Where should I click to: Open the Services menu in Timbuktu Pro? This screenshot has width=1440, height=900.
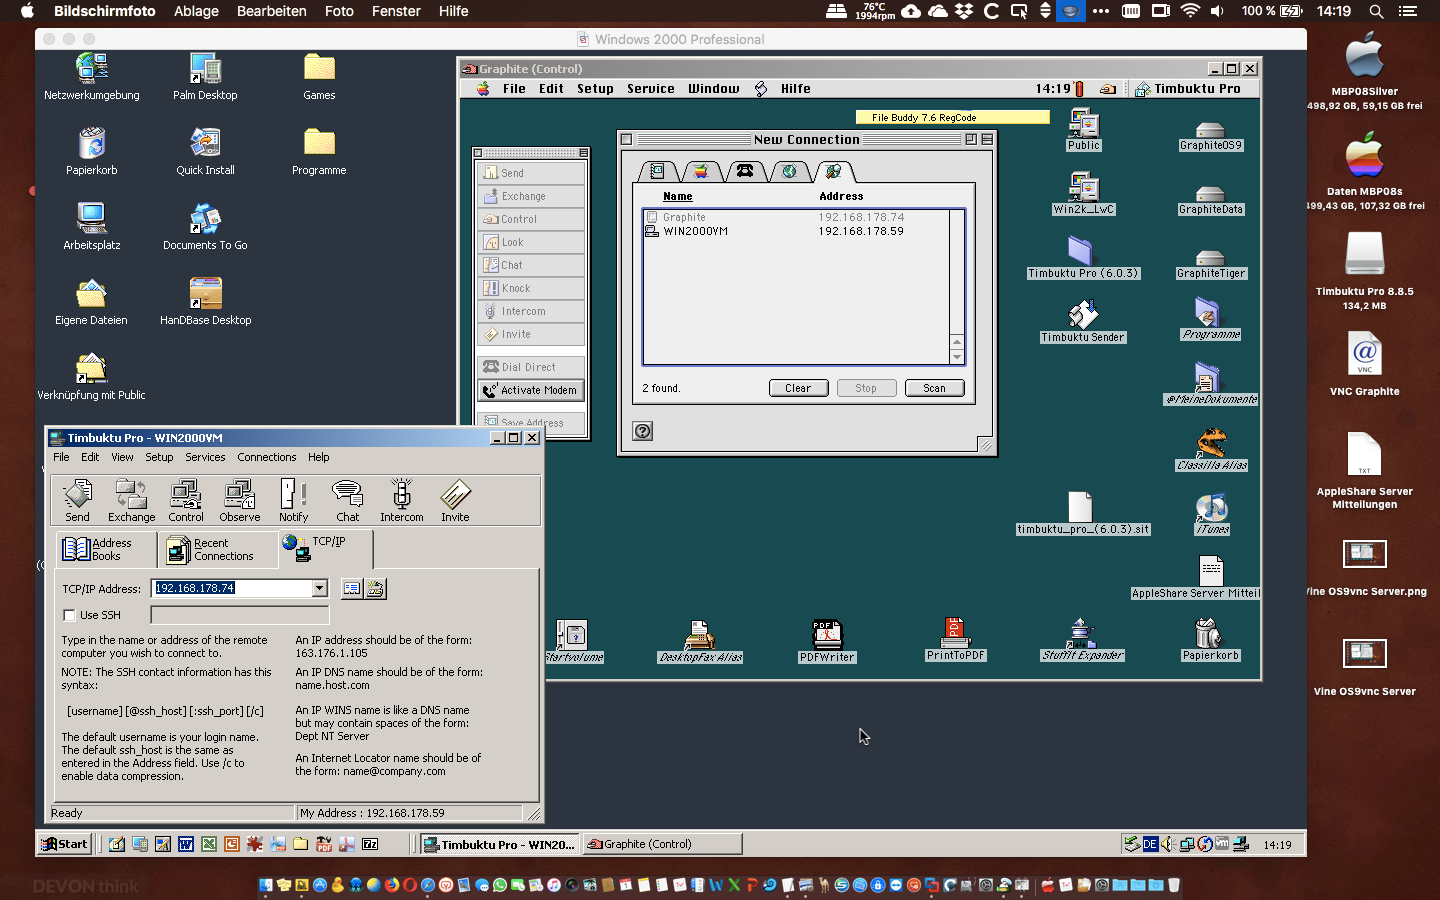click(x=205, y=457)
